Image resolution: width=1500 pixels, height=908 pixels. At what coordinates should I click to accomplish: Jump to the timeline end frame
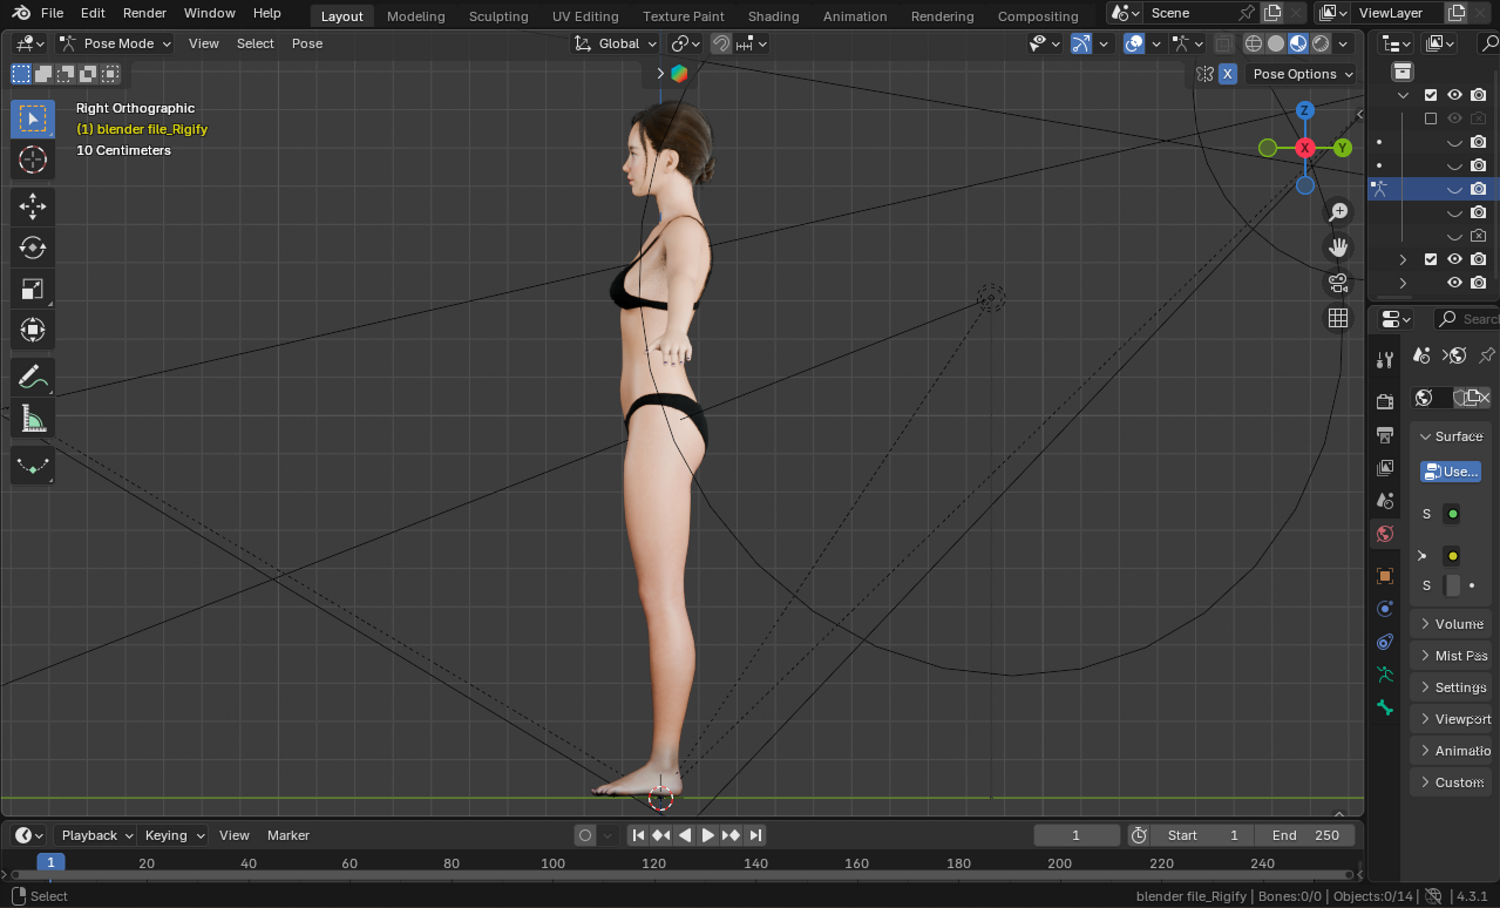(x=755, y=835)
